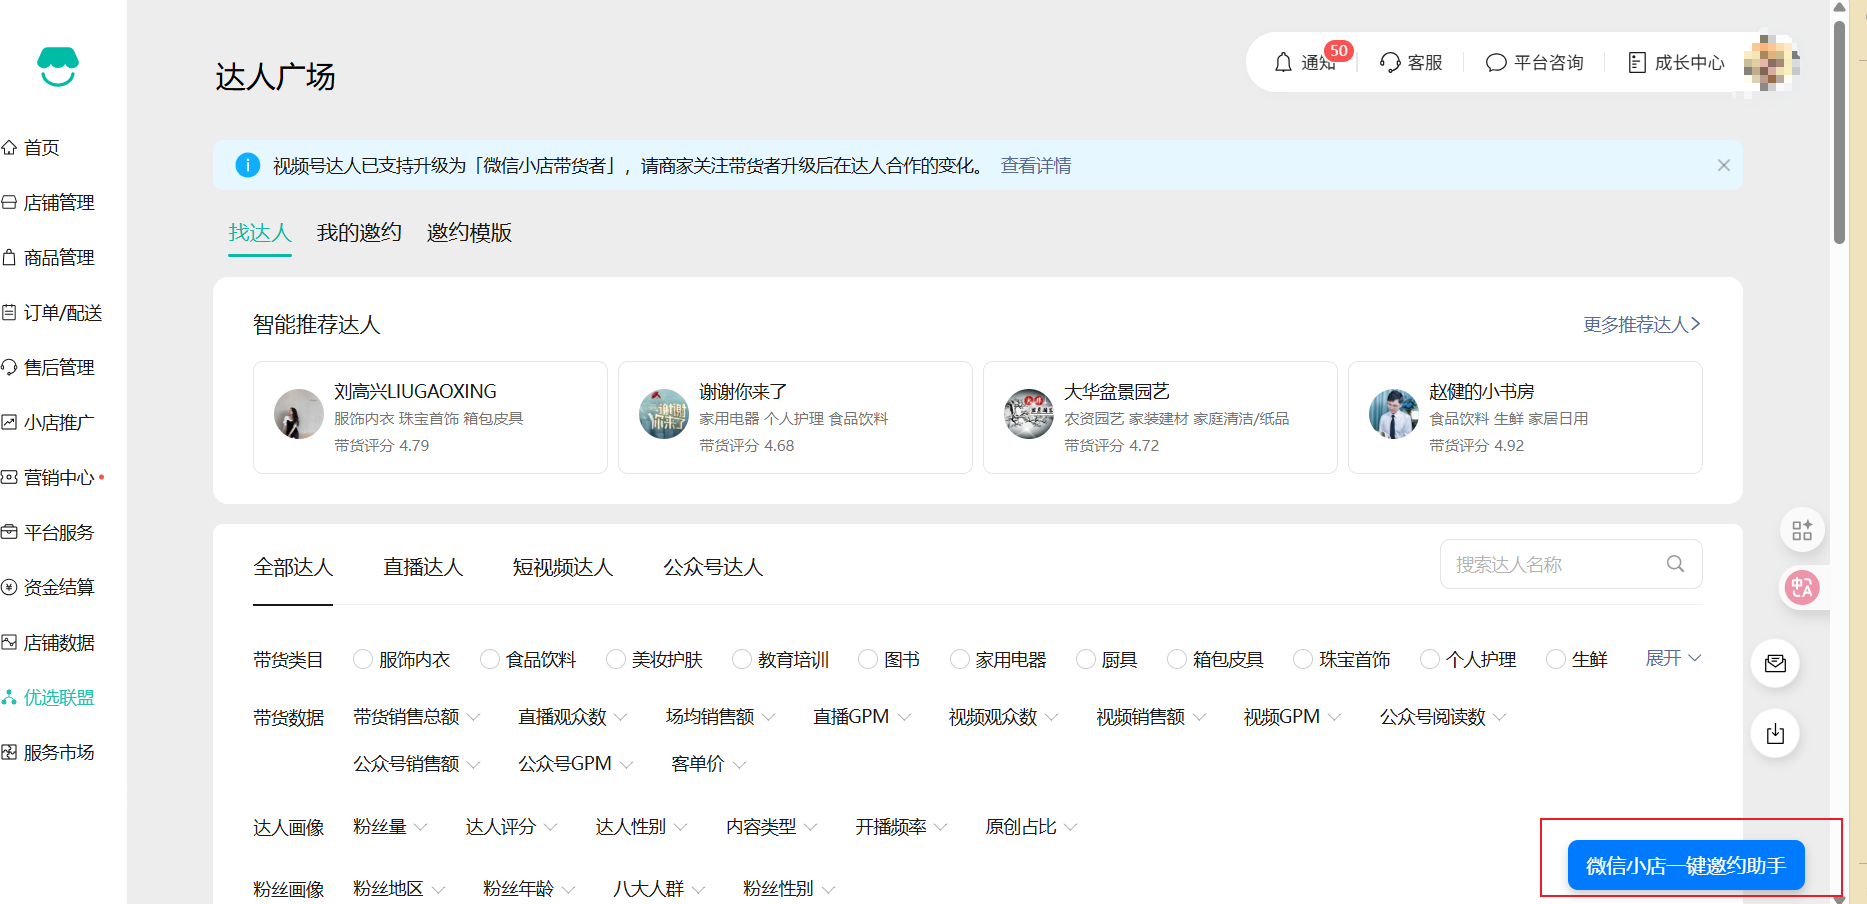The image size is (1867, 904).
Task: Select 食品饮料 category radio
Action: pos(490,659)
